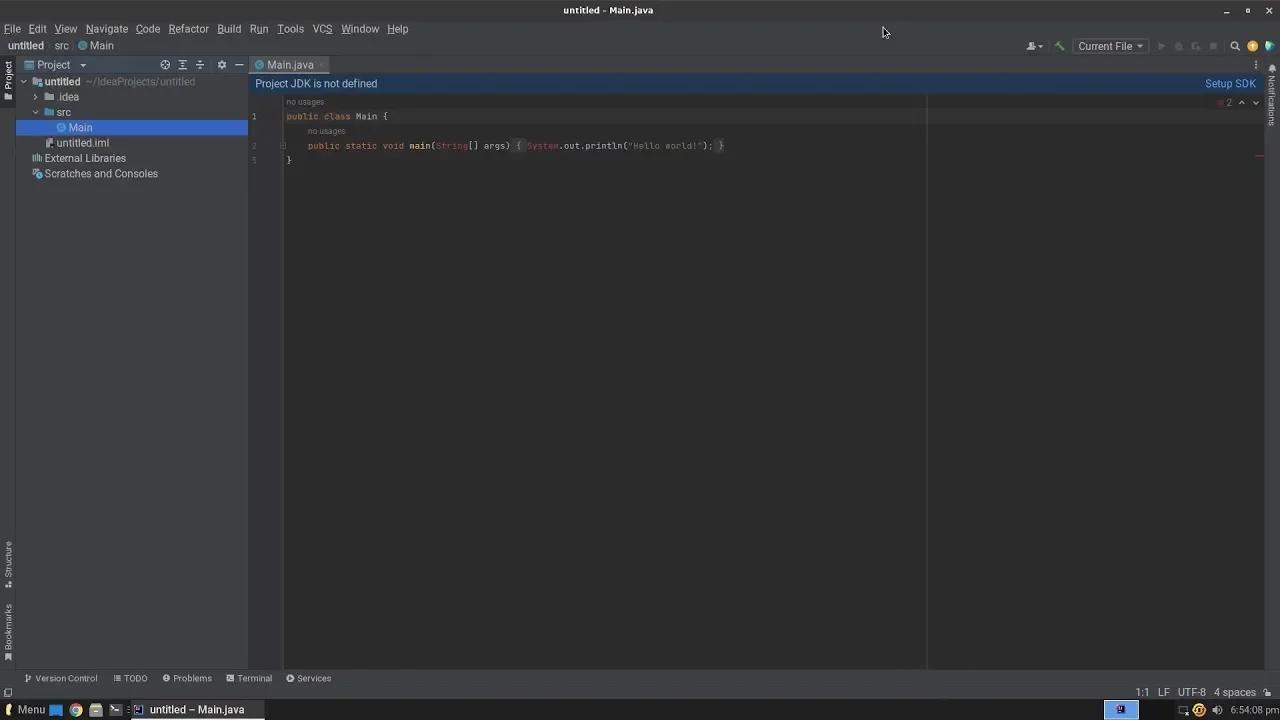Open the Refactor menu
The width and height of the screenshot is (1280, 720).
(188, 29)
